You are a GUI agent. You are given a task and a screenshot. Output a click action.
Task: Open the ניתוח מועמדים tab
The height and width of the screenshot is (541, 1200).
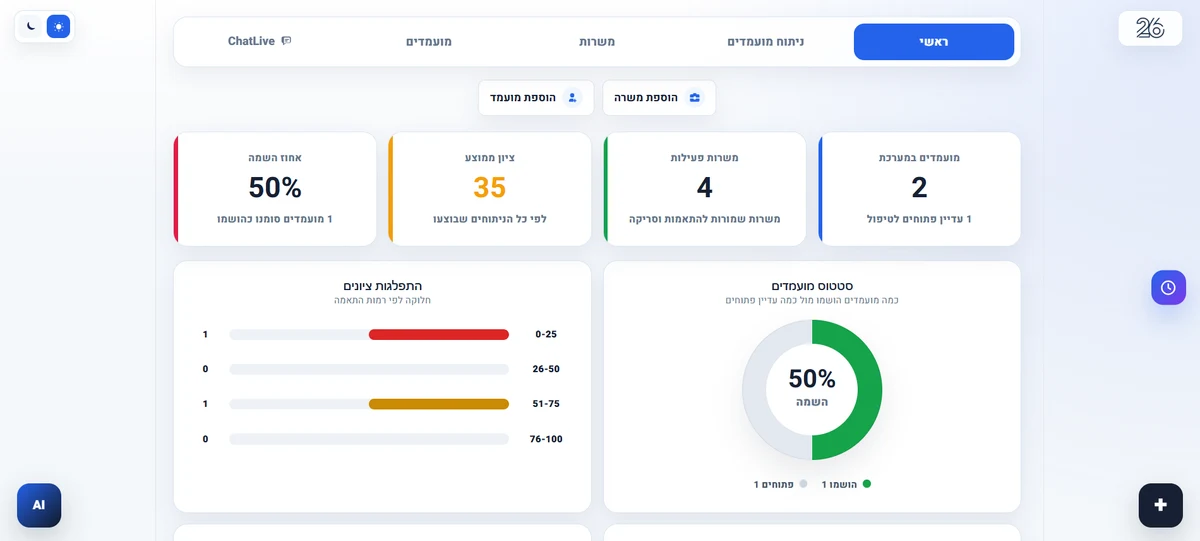click(x=765, y=42)
